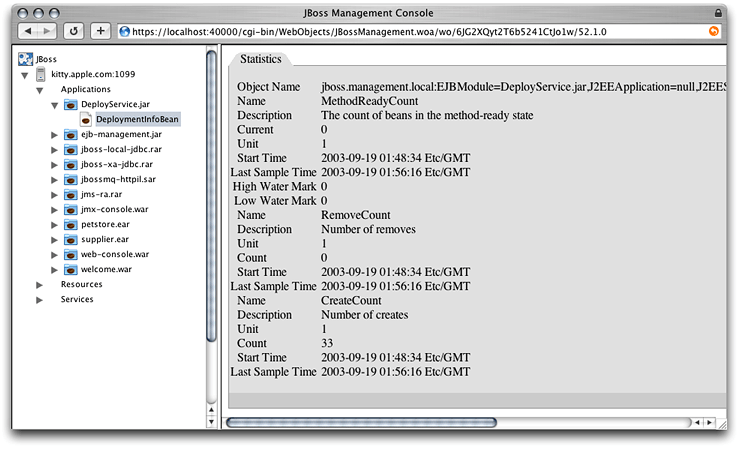Expand the Resources tree node
The image size is (740, 449).
[39, 285]
